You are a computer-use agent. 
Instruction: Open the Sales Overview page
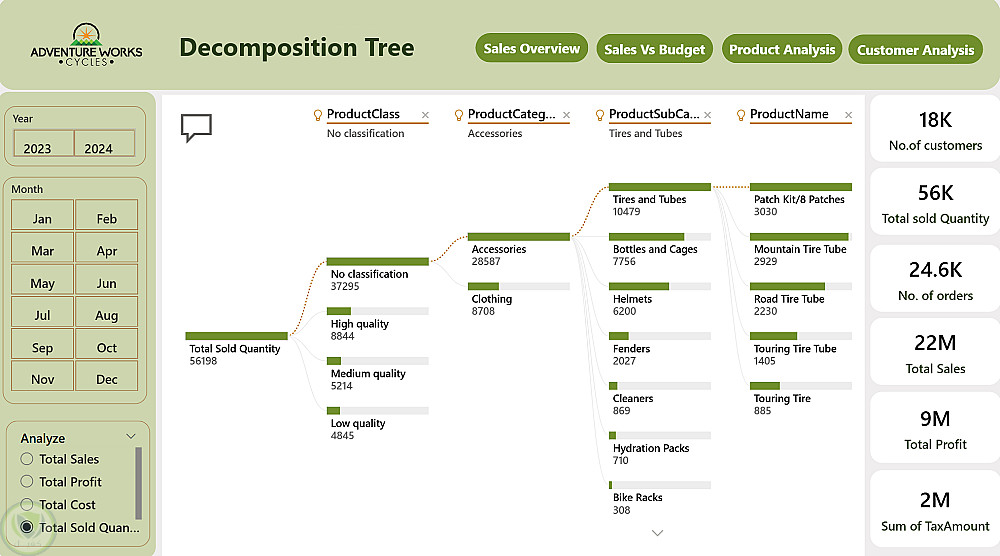[531, 48]
